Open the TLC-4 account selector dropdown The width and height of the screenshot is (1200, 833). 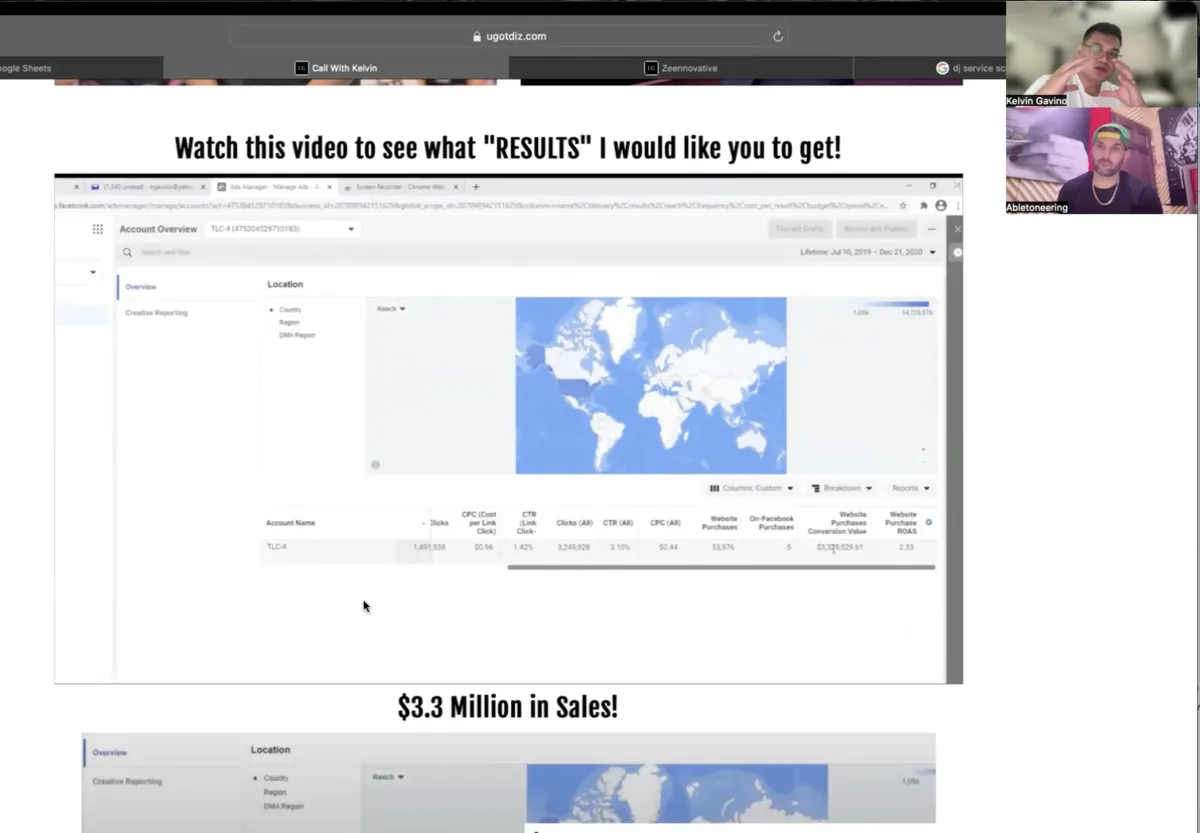pos(282,229)
